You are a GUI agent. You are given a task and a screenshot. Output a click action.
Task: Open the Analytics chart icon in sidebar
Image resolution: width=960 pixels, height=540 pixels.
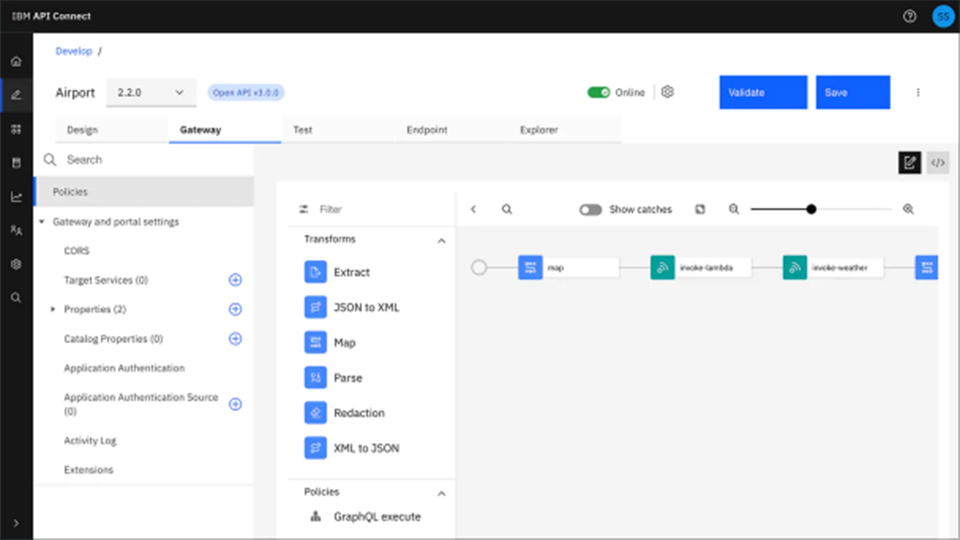(x=17, y=197)
